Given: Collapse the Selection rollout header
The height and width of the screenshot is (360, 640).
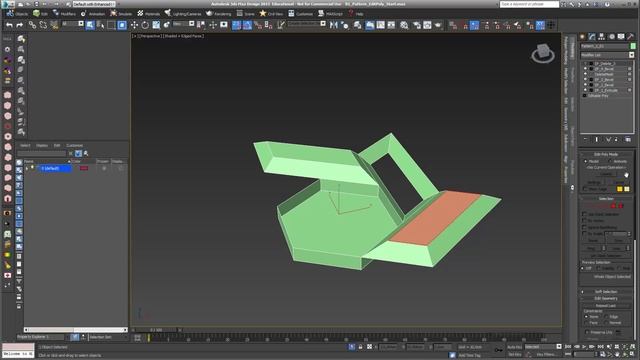Looking at the screenshot, I should tap(606, 198).
